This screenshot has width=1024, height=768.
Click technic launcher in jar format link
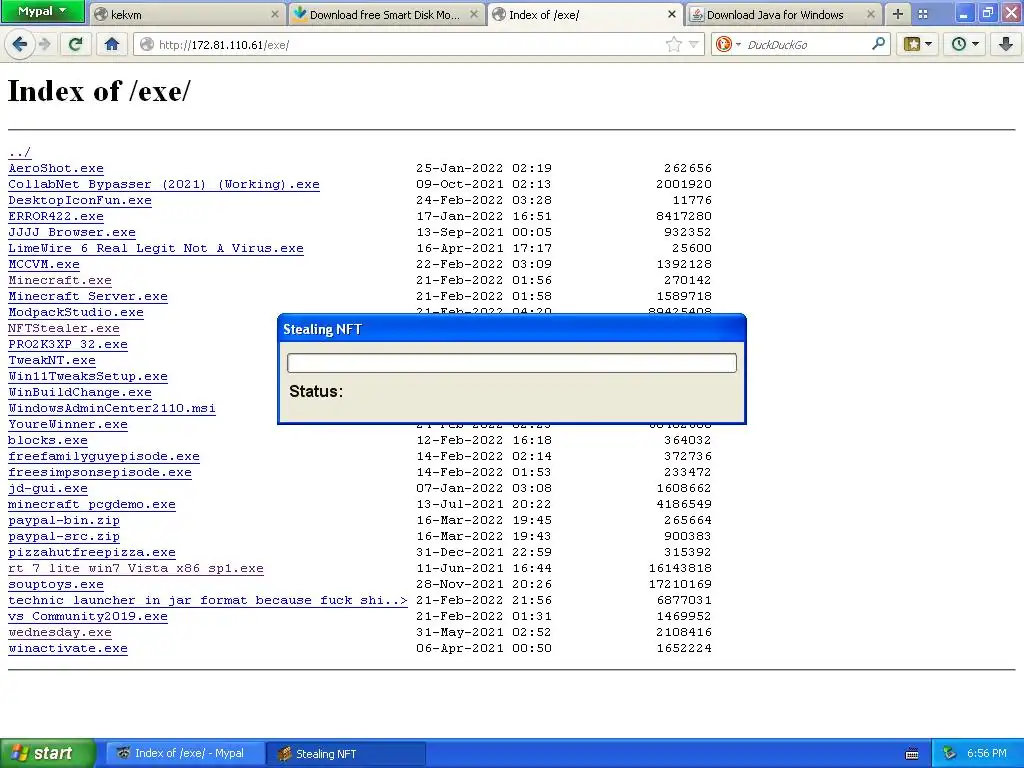208,600
